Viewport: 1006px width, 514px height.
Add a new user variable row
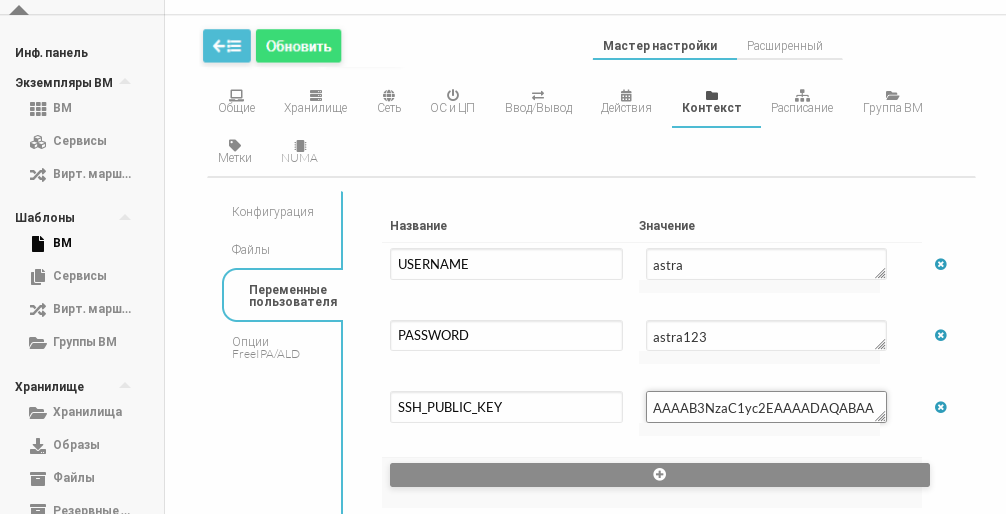(x=659, y=475)
